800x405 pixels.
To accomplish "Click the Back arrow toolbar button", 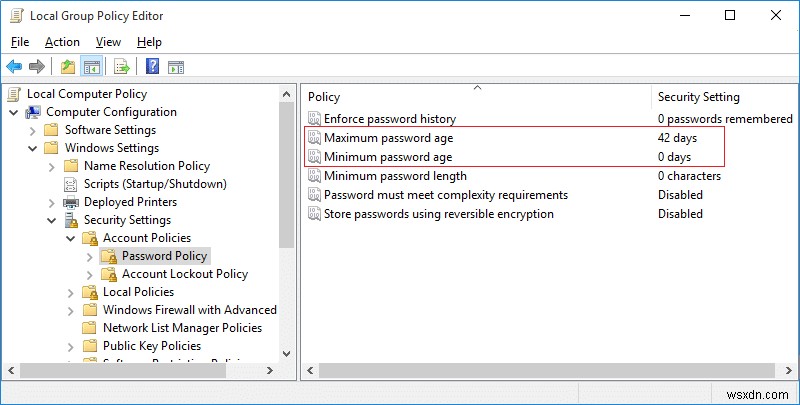I will (x=14, y=67).
